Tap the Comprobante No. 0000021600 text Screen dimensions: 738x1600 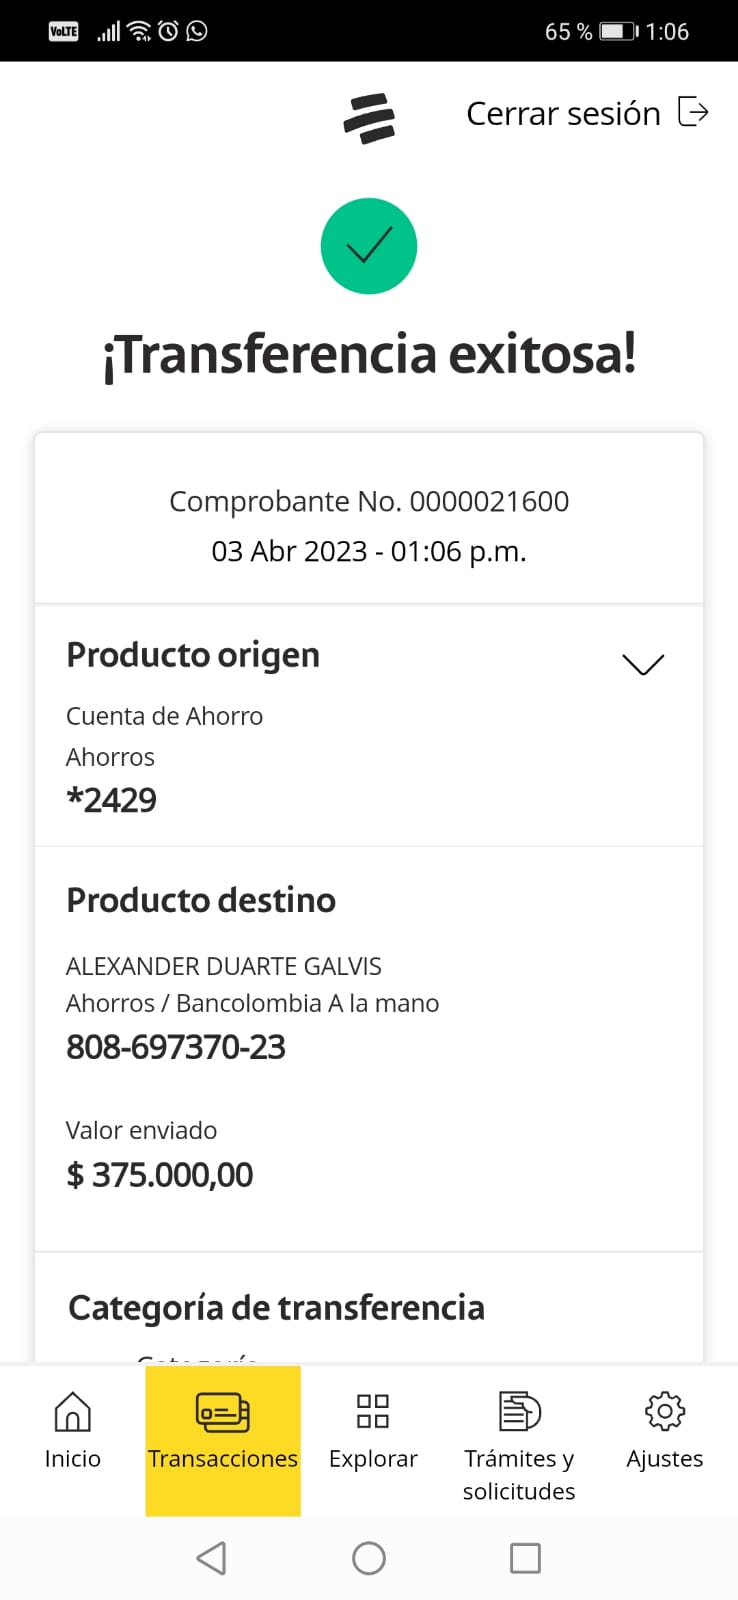coord(369,501)
